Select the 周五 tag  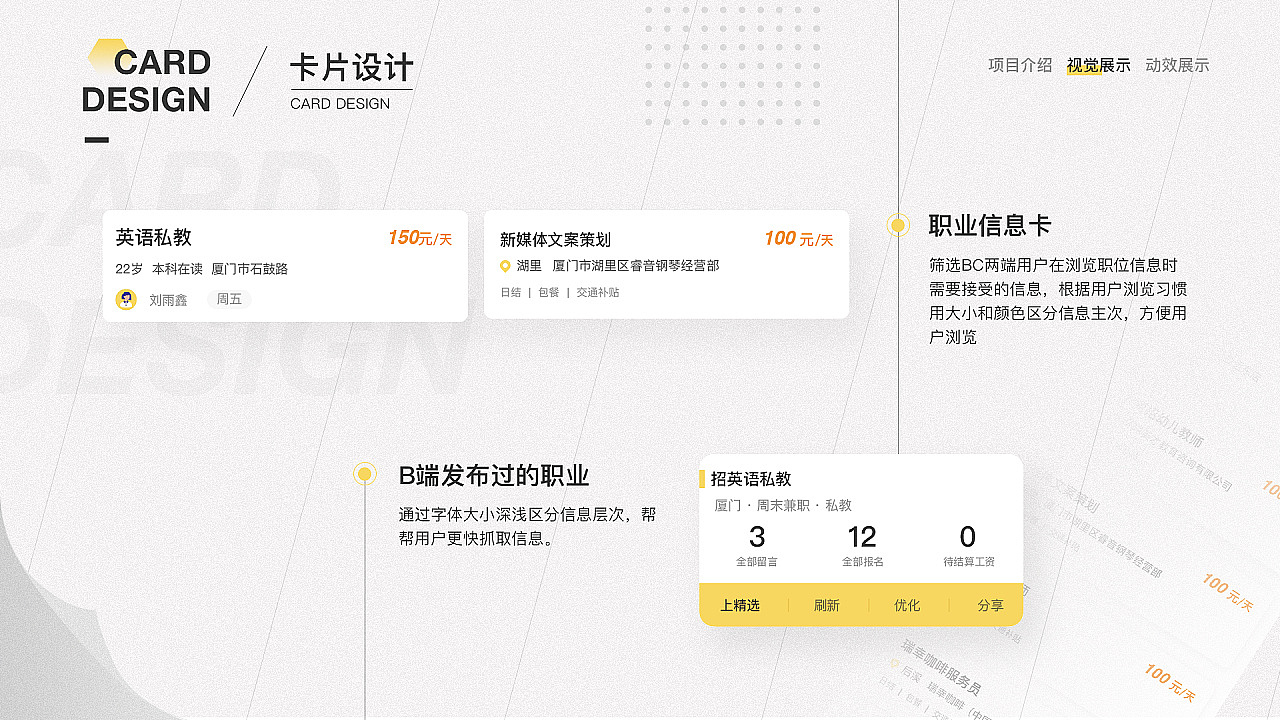pos(229,299)
